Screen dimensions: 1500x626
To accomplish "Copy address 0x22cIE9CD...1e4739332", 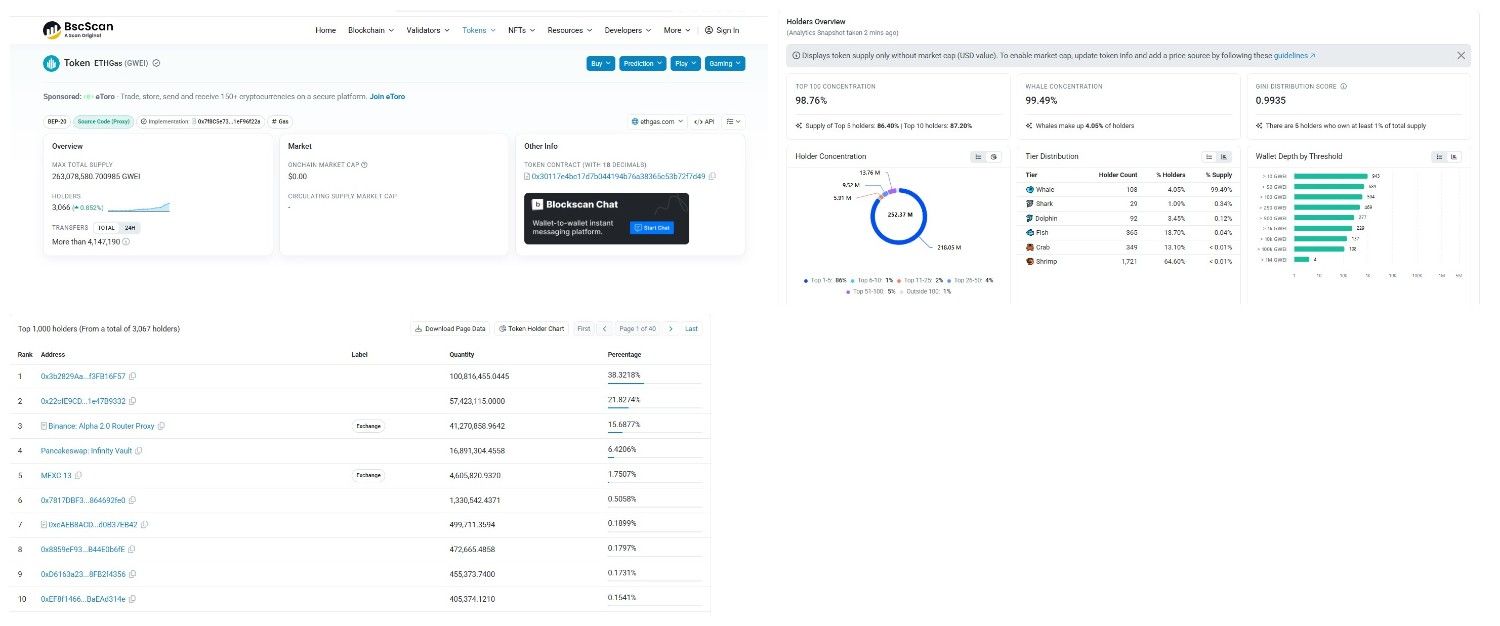I will point(132,401).
